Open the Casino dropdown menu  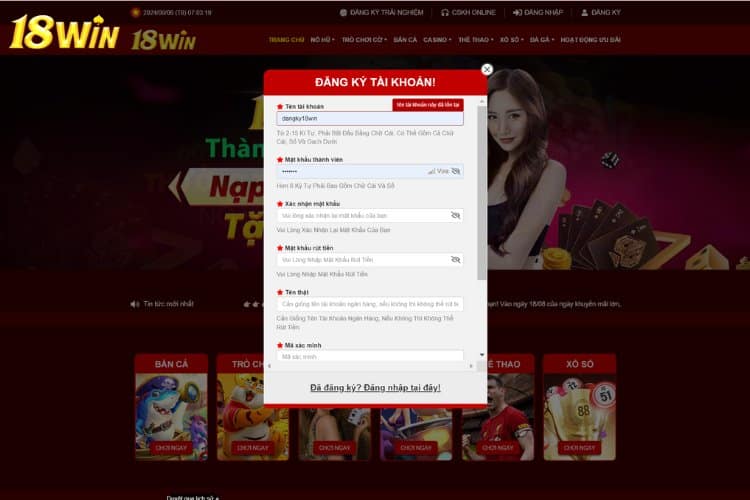coord(437,40)
